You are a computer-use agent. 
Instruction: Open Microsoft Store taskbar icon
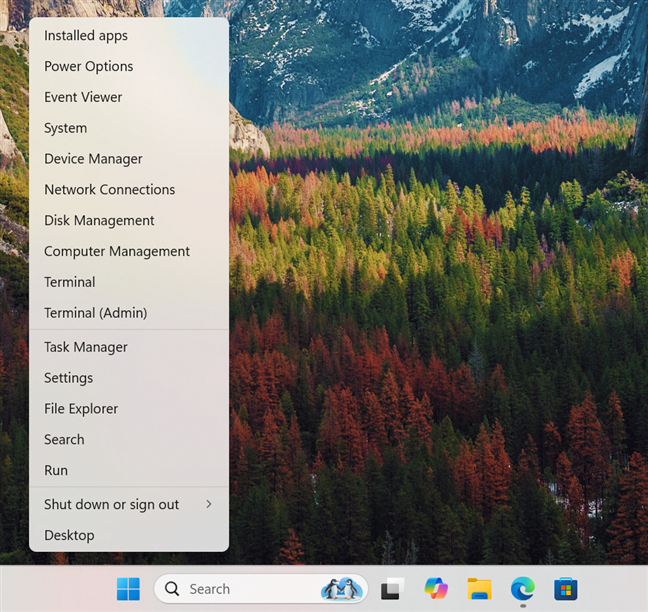[566, 588]
